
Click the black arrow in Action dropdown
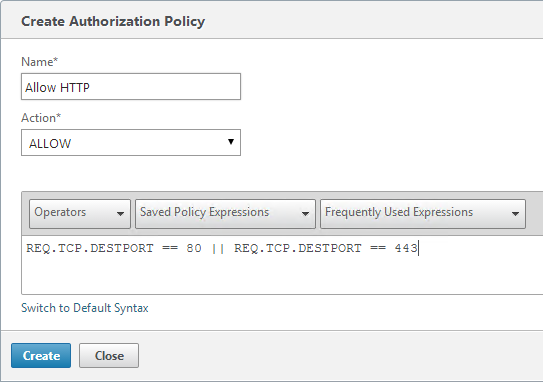coord(231,142)
